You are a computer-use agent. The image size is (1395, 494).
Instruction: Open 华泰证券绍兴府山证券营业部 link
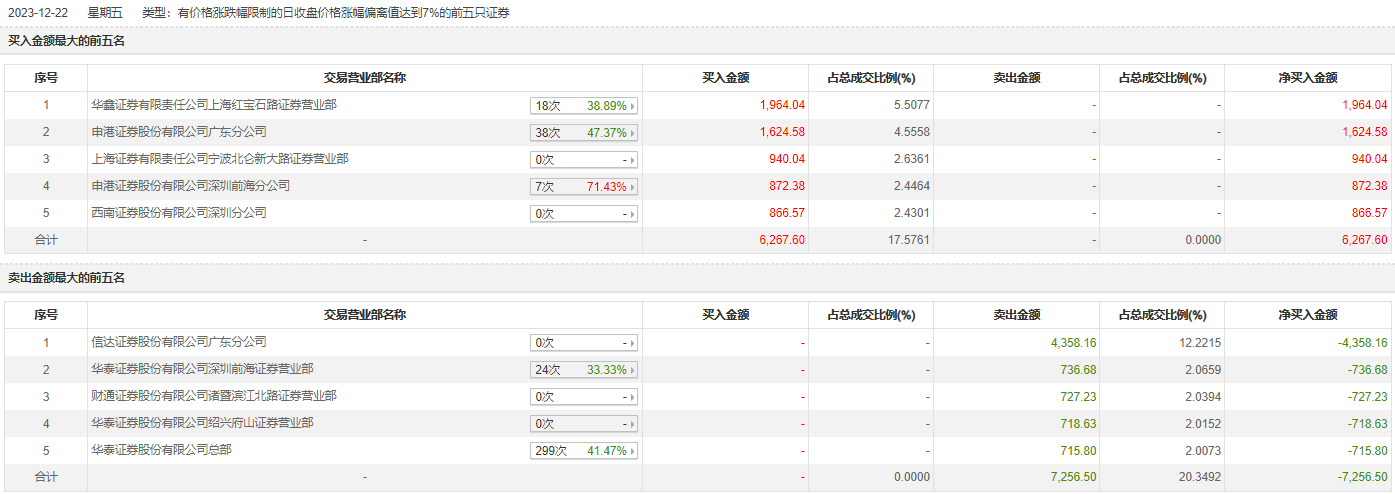coord(202,422)
